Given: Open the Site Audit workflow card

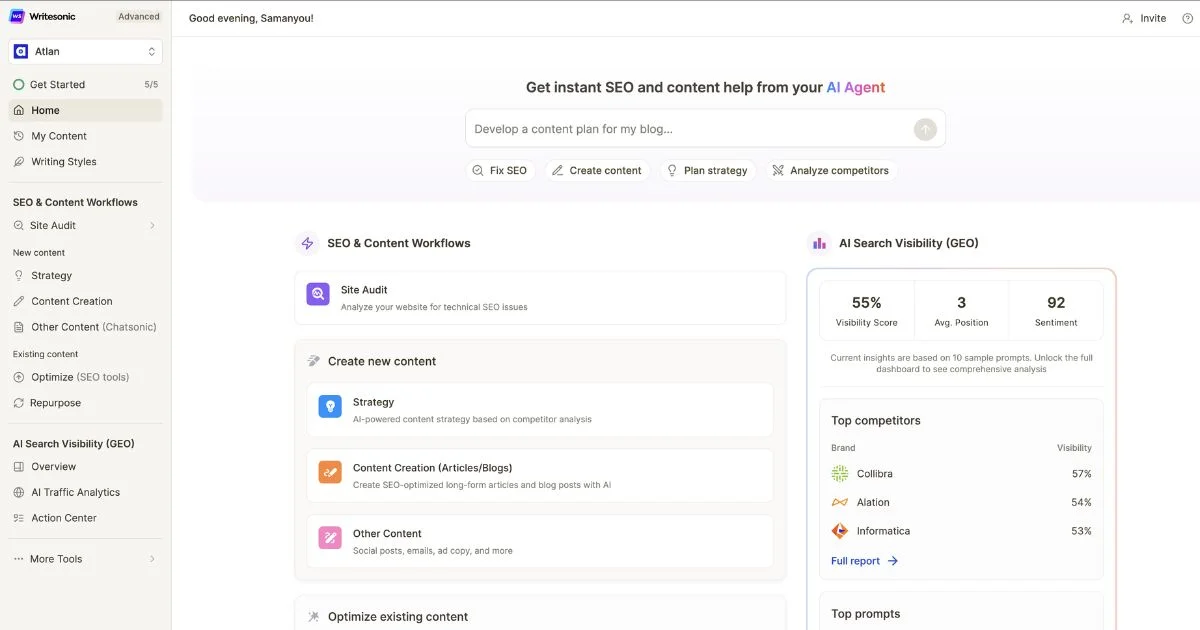Looking at the screenshot, I should point(540,298).
